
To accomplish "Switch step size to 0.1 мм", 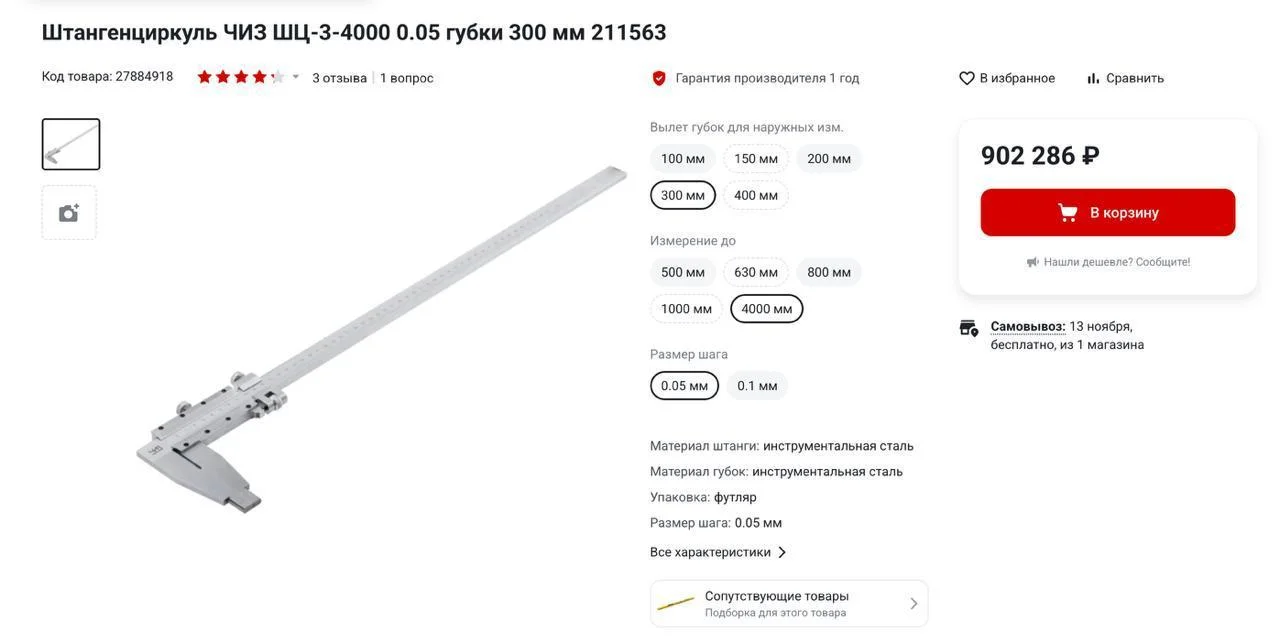I will coord(757,386).
